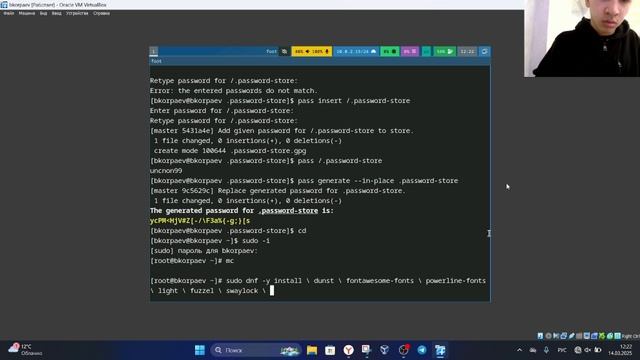Click the terminal cursor after swaylock
This screenshot has width=640, height=360.
[272, 291]
